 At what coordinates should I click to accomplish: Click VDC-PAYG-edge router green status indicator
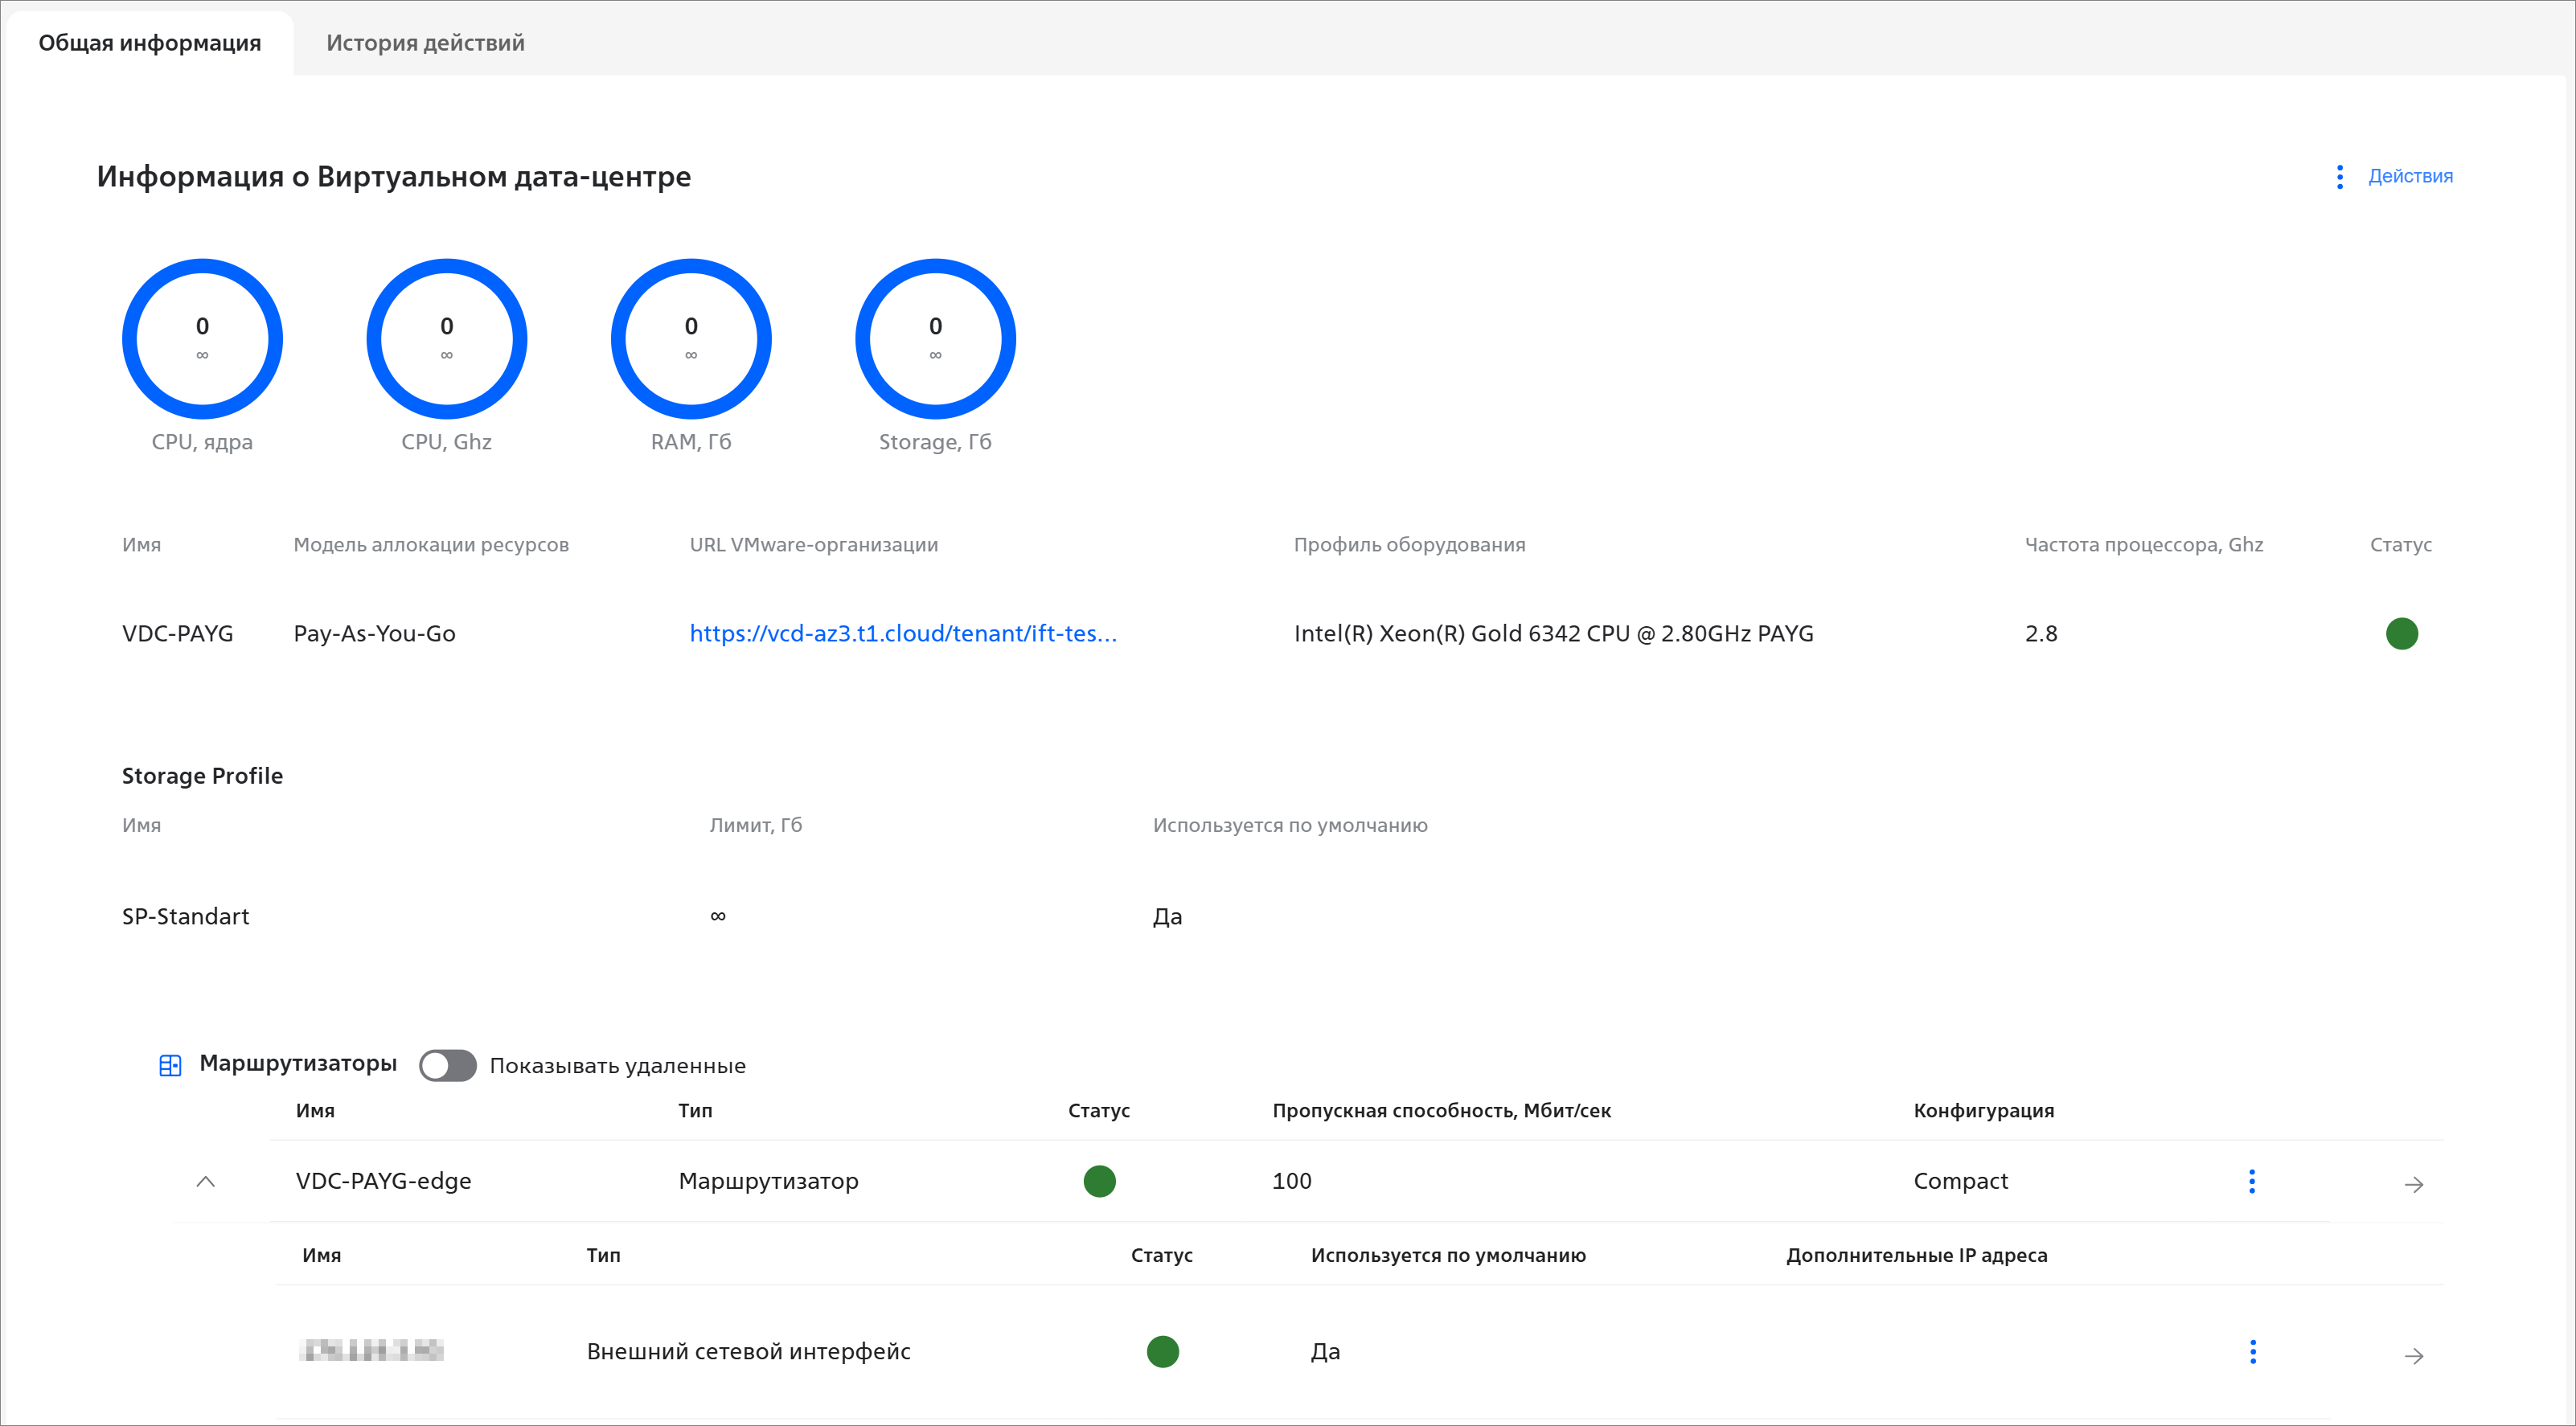click(x=1099, y=1181)
